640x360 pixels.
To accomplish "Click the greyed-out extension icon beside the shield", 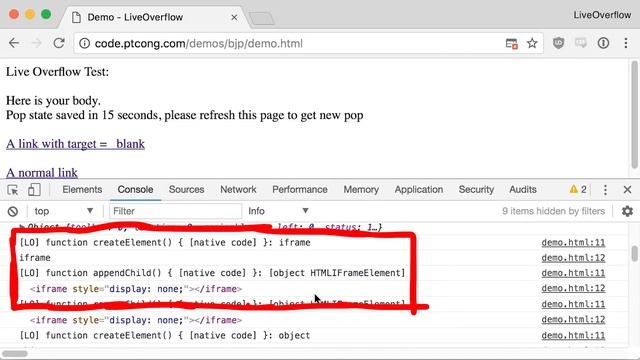I will pos(581,43).
